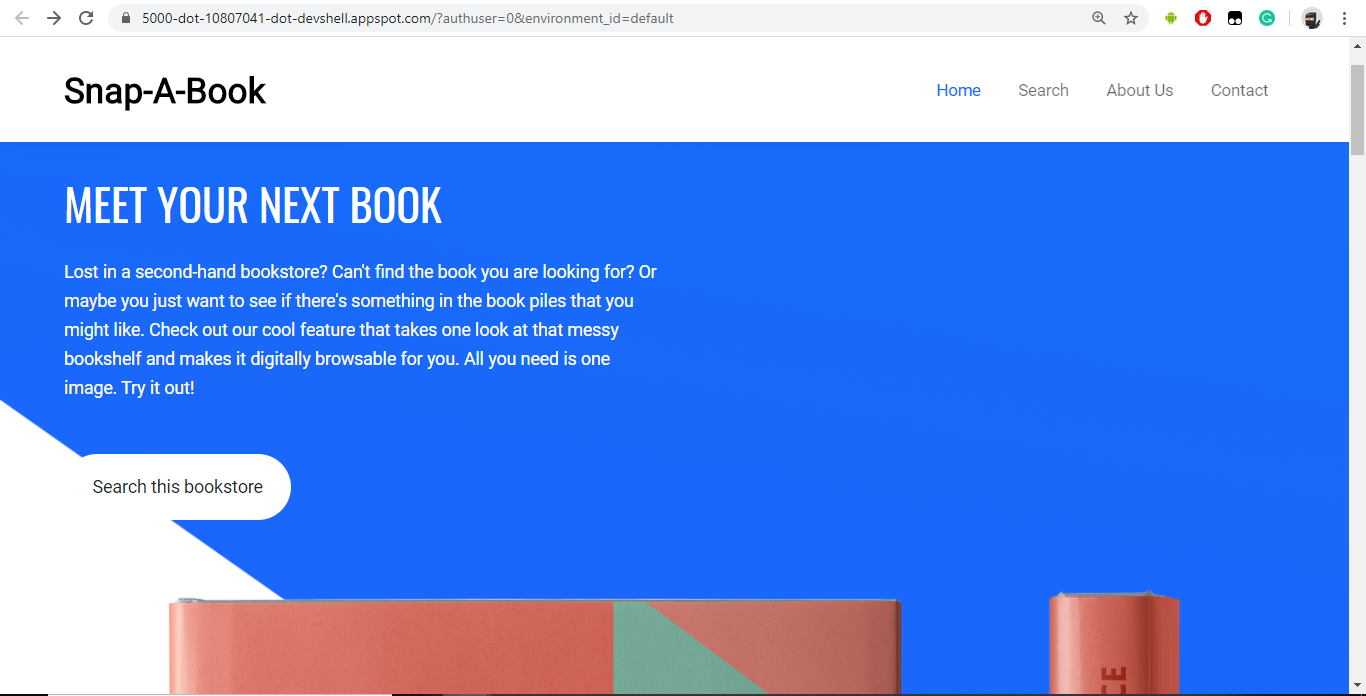Select Home in the site navigation
The image size is (1366, 696).
pos(958,90)
